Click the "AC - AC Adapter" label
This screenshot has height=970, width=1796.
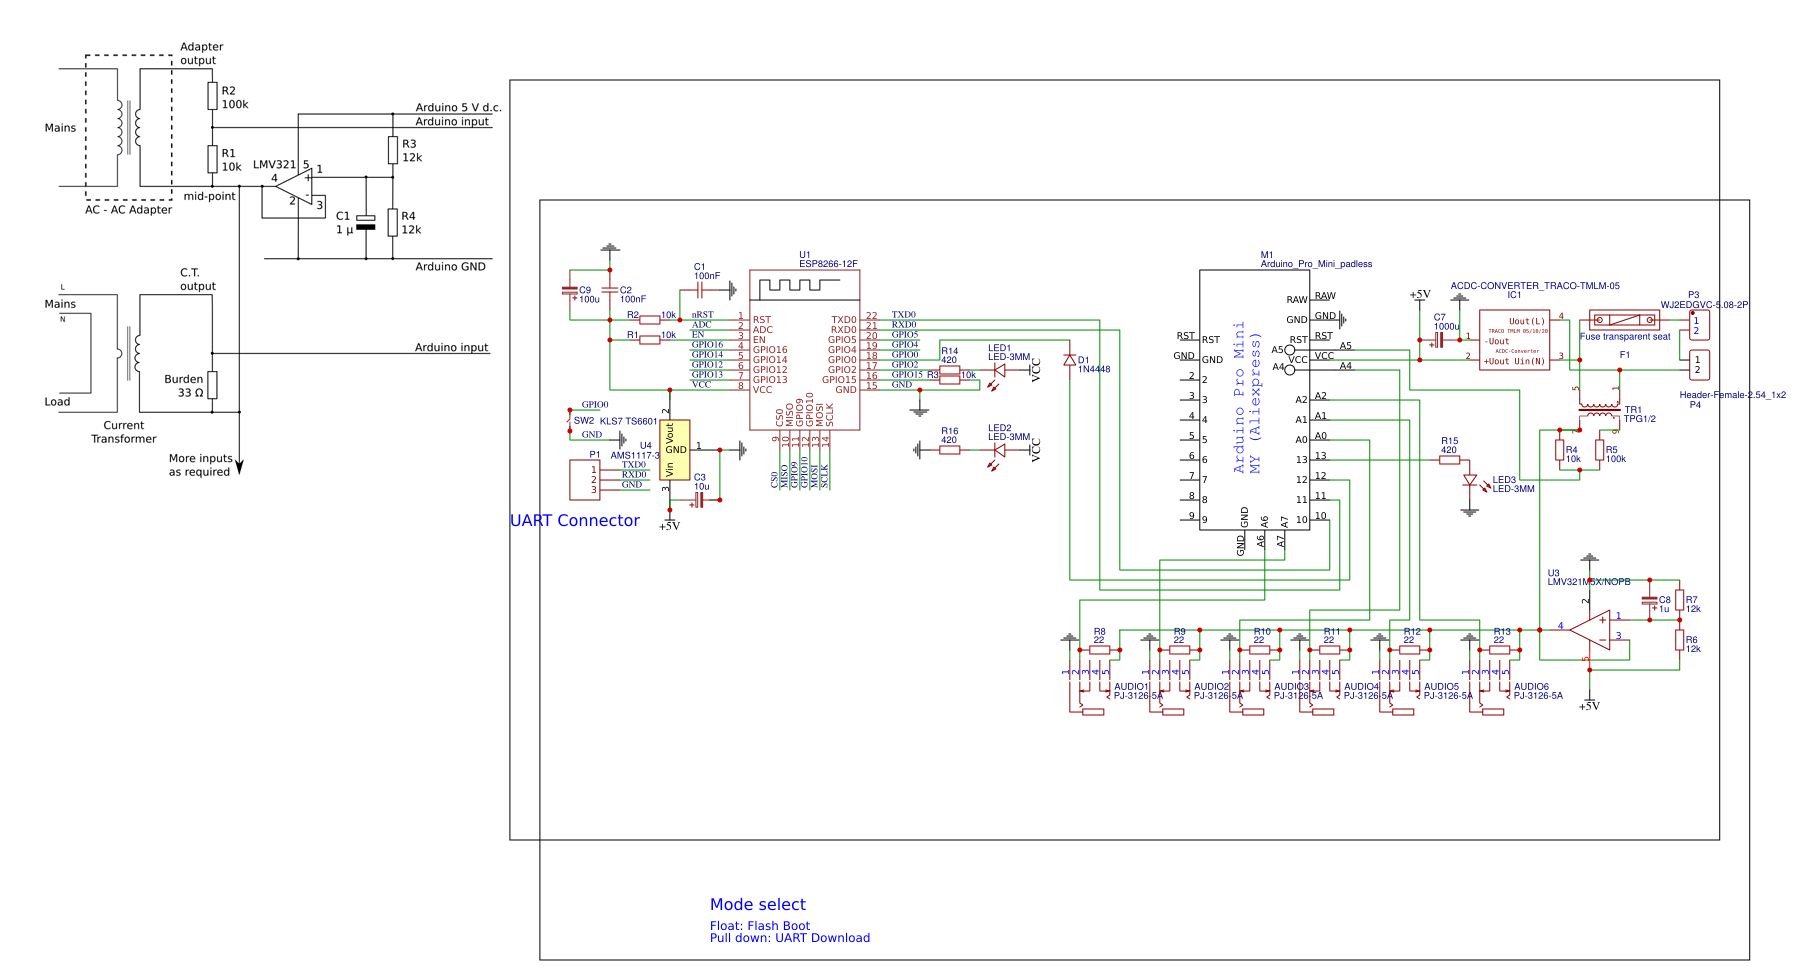point(128,210)
